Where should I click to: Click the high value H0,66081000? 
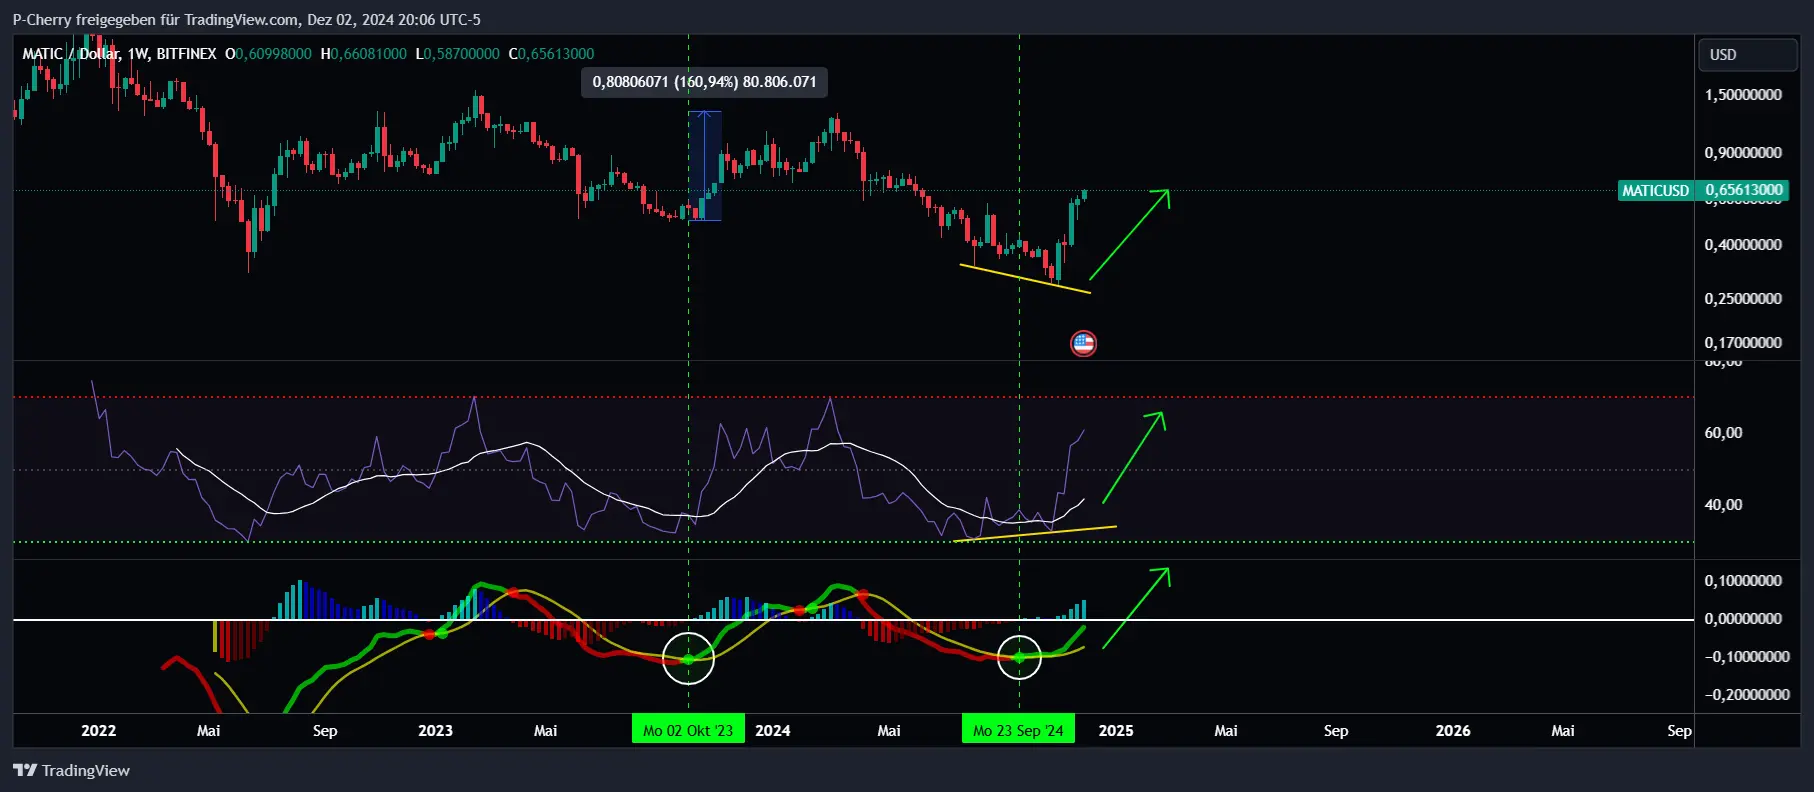point(364,54)
